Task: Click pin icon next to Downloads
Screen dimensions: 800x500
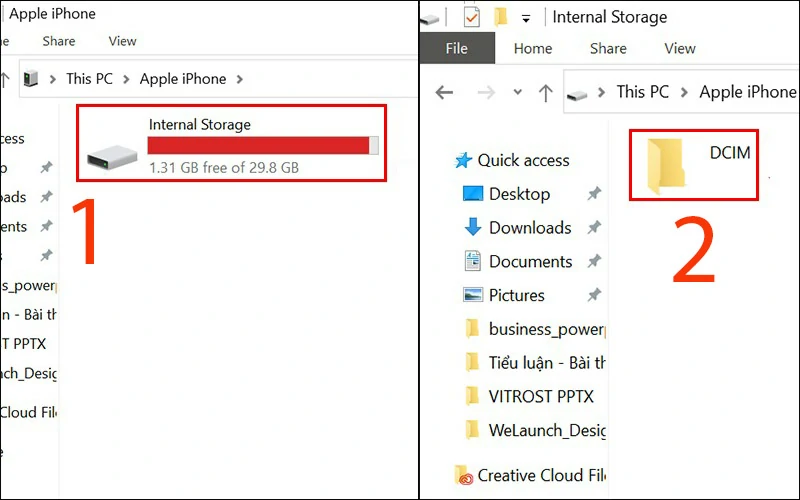Action: [594, 228]
